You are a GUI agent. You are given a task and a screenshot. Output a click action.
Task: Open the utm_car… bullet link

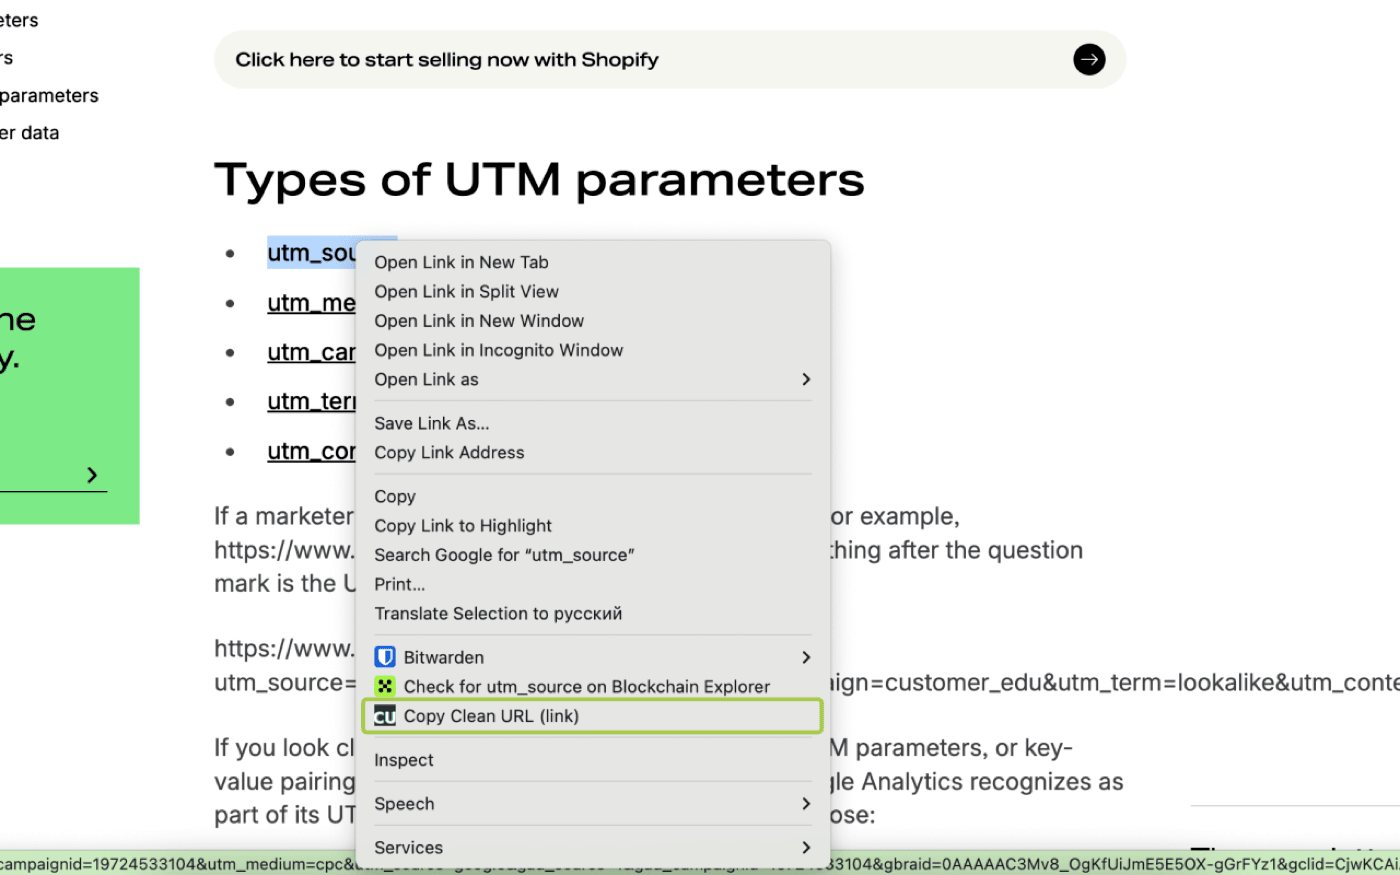click(311, 352)
